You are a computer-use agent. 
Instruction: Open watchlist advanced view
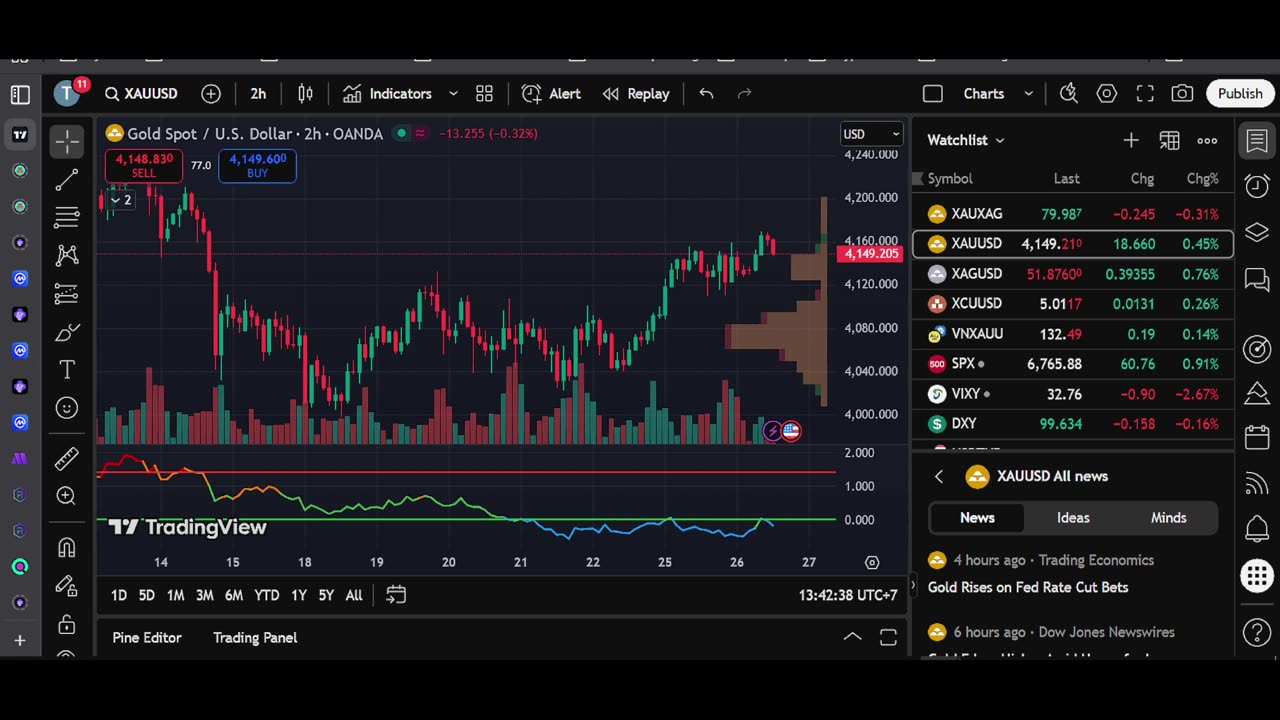point(1169,141)
